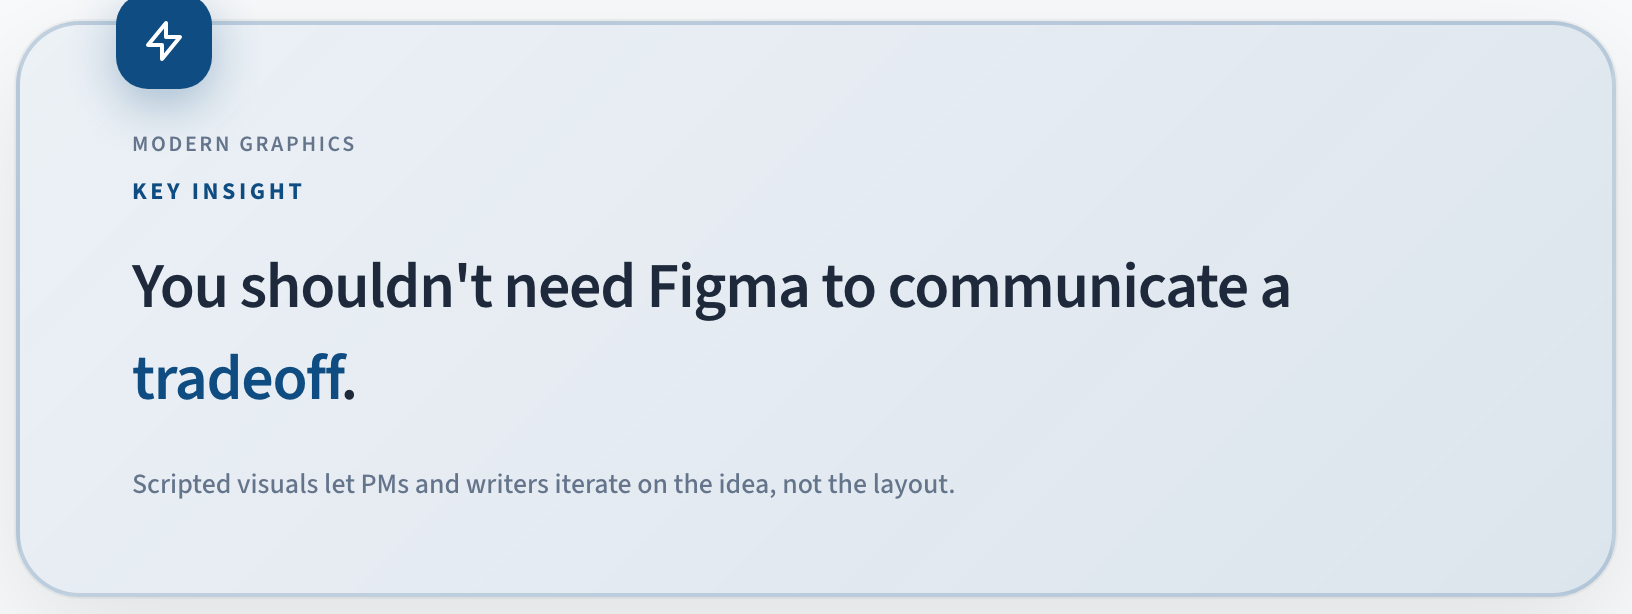
Task: Click the word KEY in the blue label
Action: tap(156, 192)
